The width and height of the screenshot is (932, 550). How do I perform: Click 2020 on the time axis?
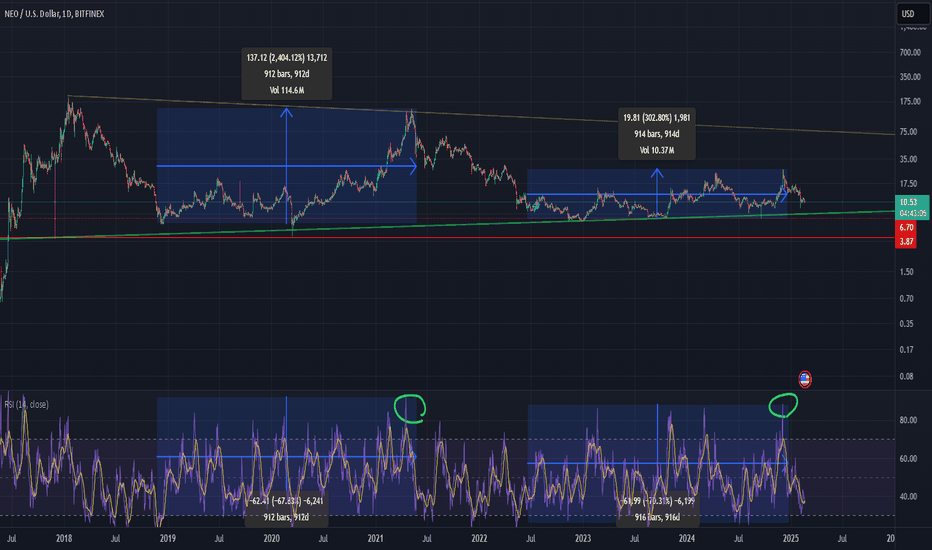coord(272,539)
